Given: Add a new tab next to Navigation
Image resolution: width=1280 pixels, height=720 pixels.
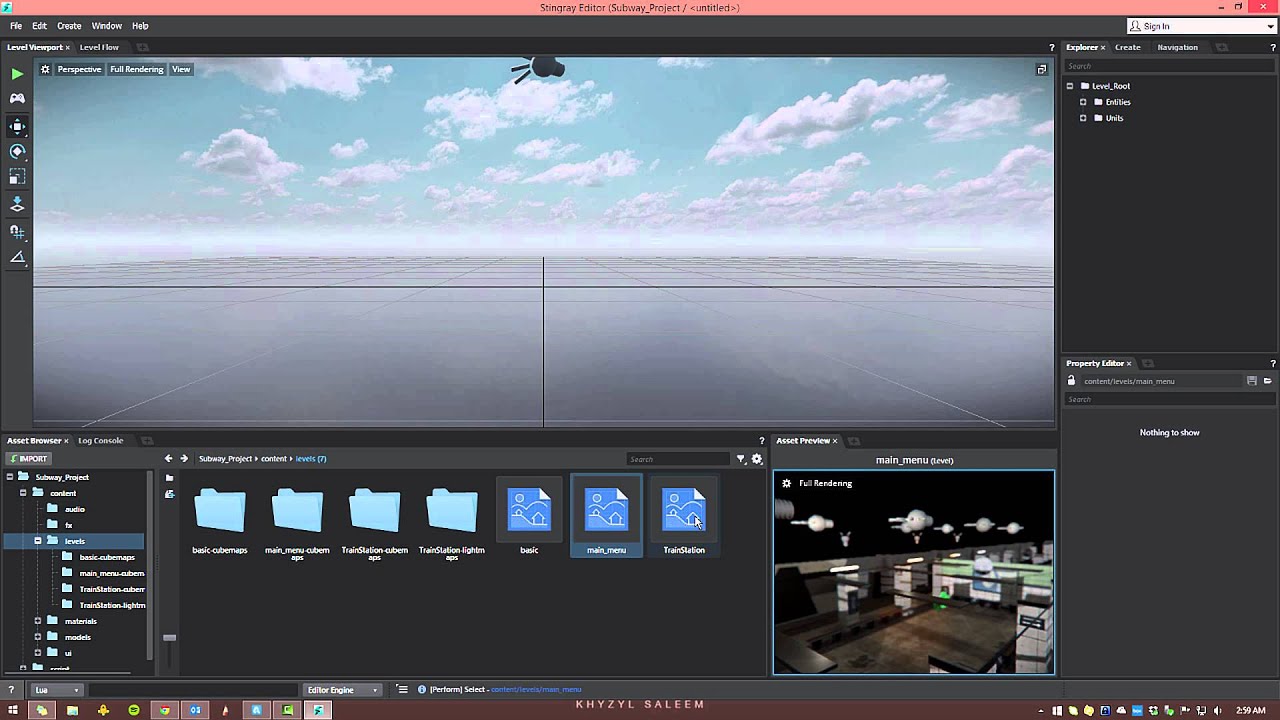Looking at the screenshot, I should (1222, 47).
